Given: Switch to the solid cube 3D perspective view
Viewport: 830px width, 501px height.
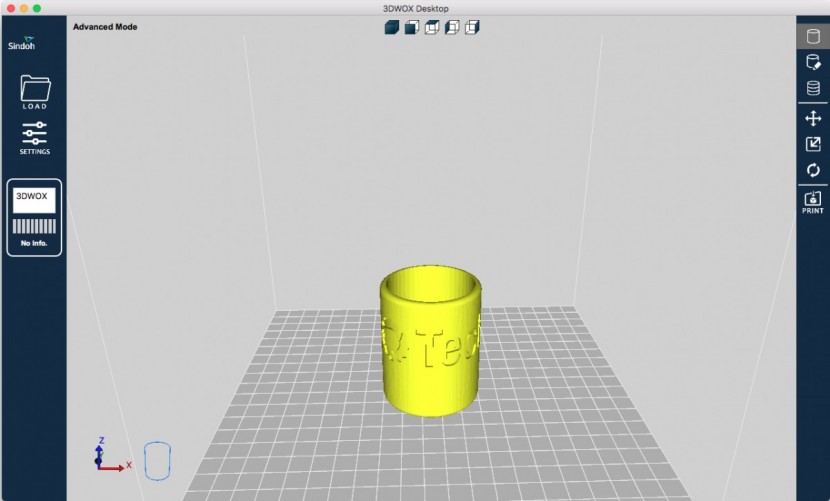Looking at the screenshot, I should (392, 27).
